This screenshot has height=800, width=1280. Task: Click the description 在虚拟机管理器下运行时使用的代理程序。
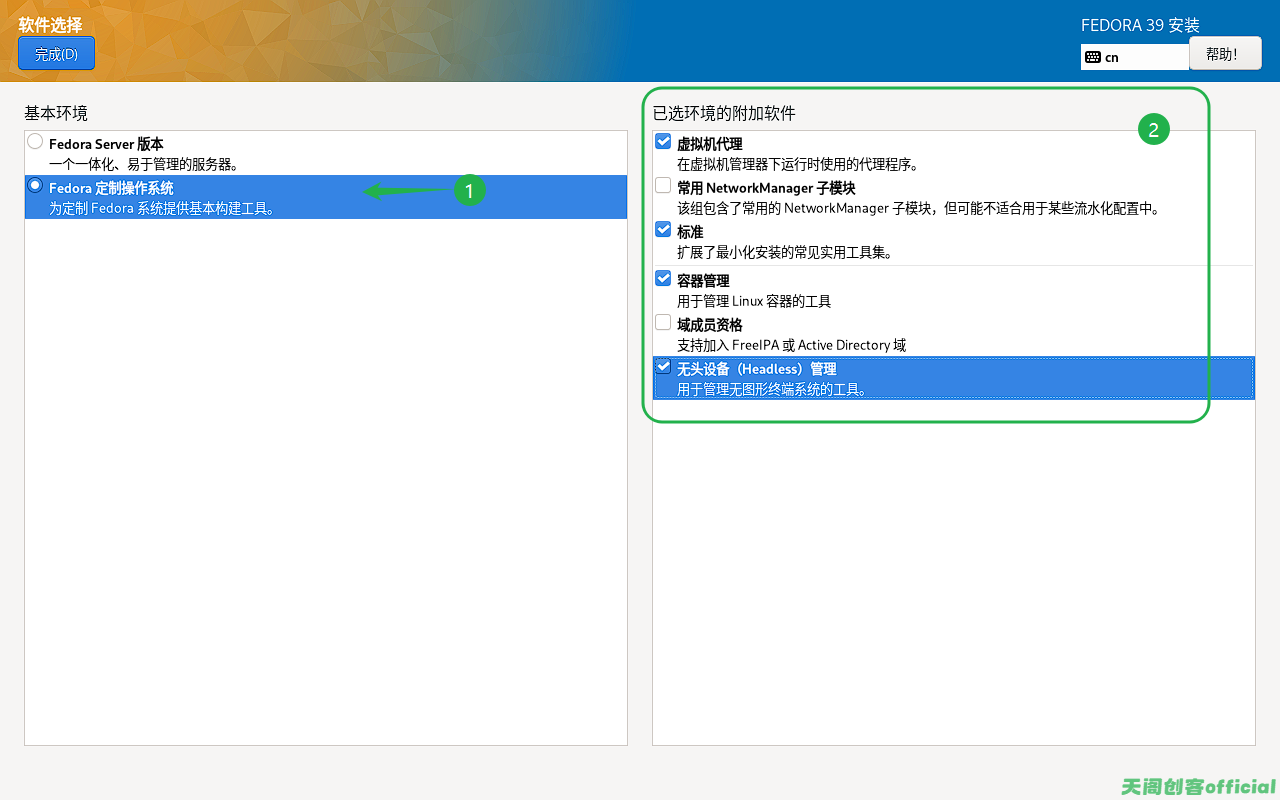(798, 165)
